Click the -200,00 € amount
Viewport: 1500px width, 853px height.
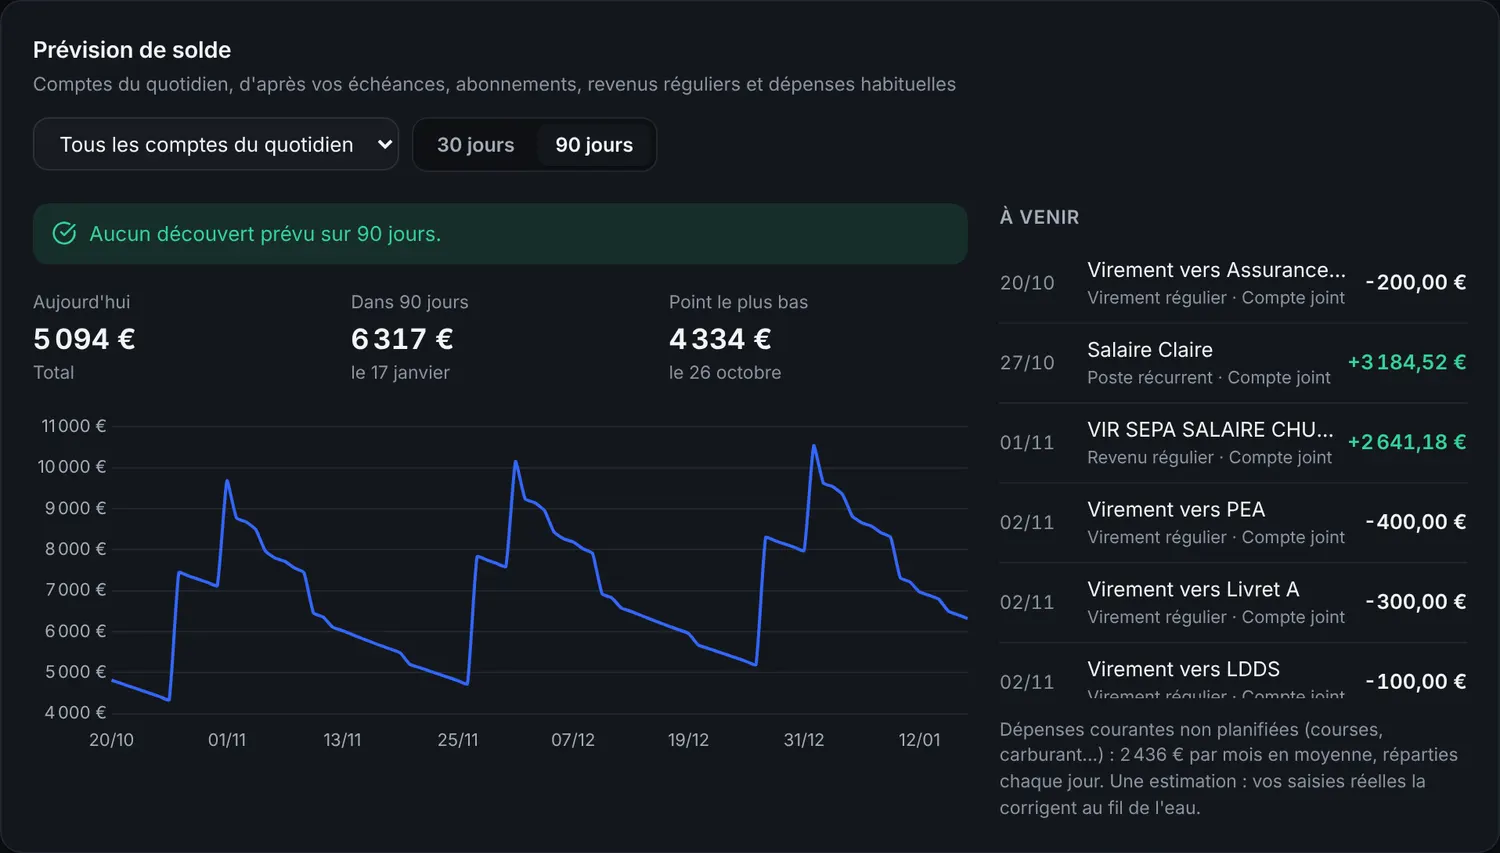(x=1415, y=282)
